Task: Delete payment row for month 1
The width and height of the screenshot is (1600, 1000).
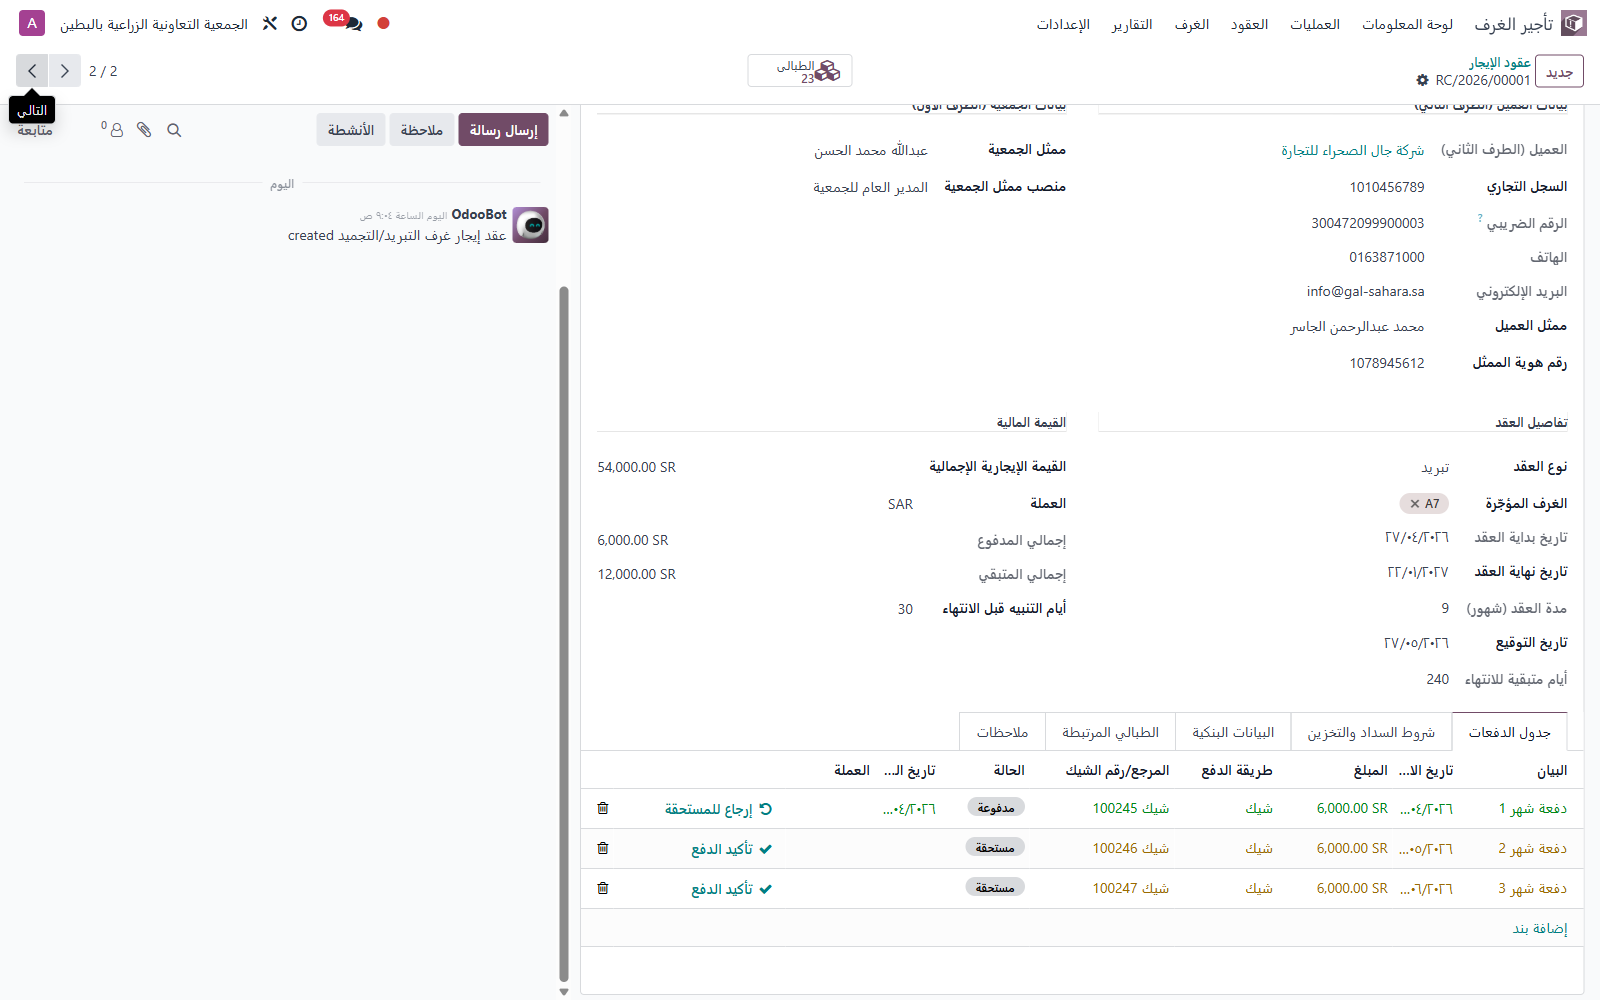Action: pos(603,808)
